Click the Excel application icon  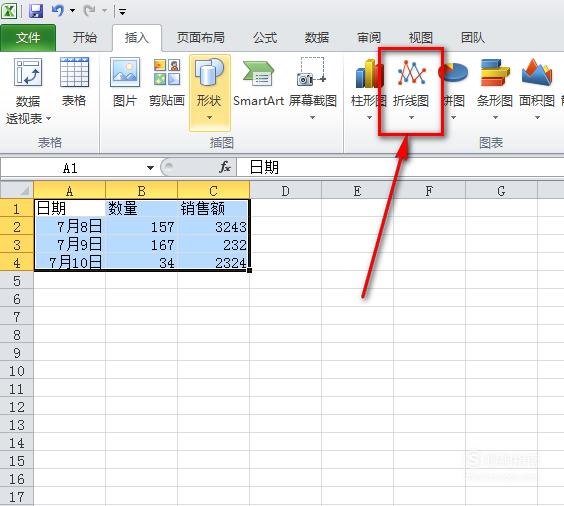pyautogui.click(x=9, y=10)
